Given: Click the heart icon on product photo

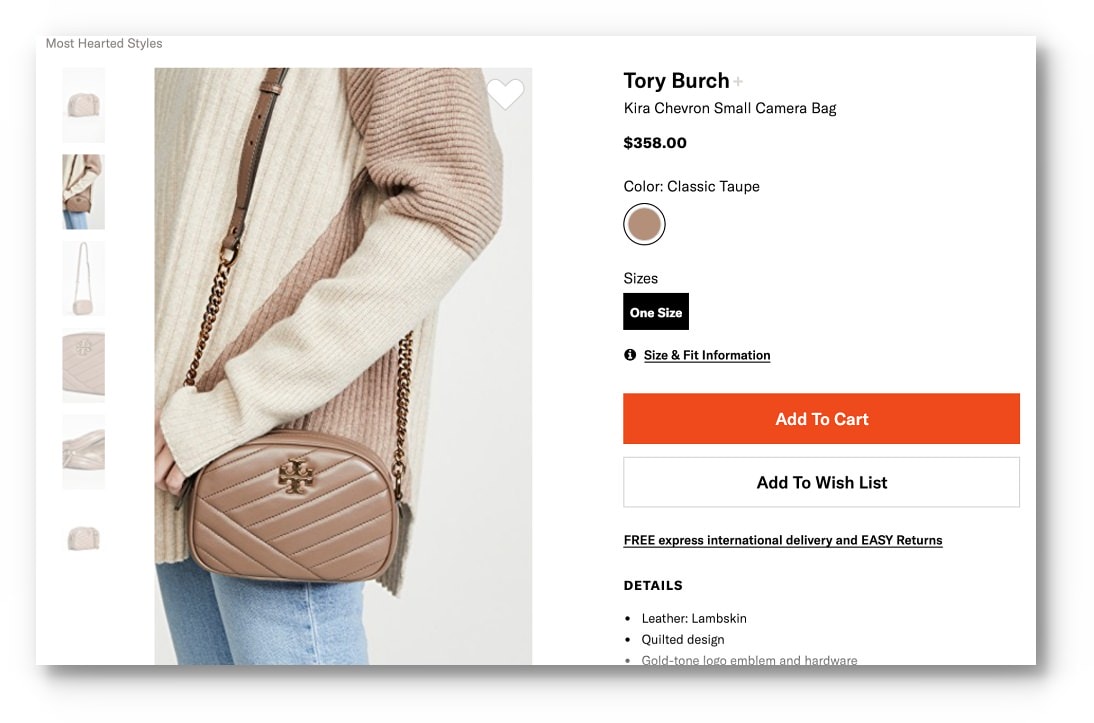Looking at the screenshot, I should click(505, 95).
